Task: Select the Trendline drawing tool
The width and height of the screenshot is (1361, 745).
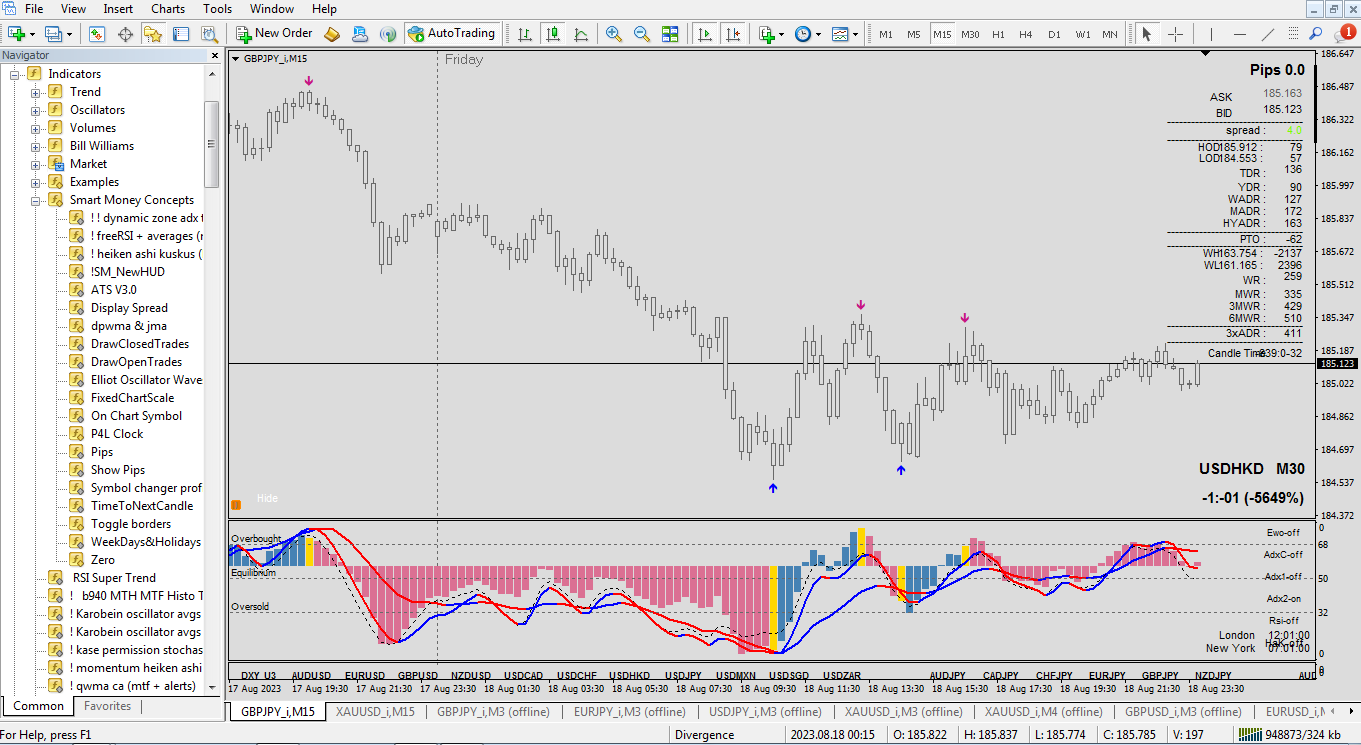Action: pos(1267,34)
